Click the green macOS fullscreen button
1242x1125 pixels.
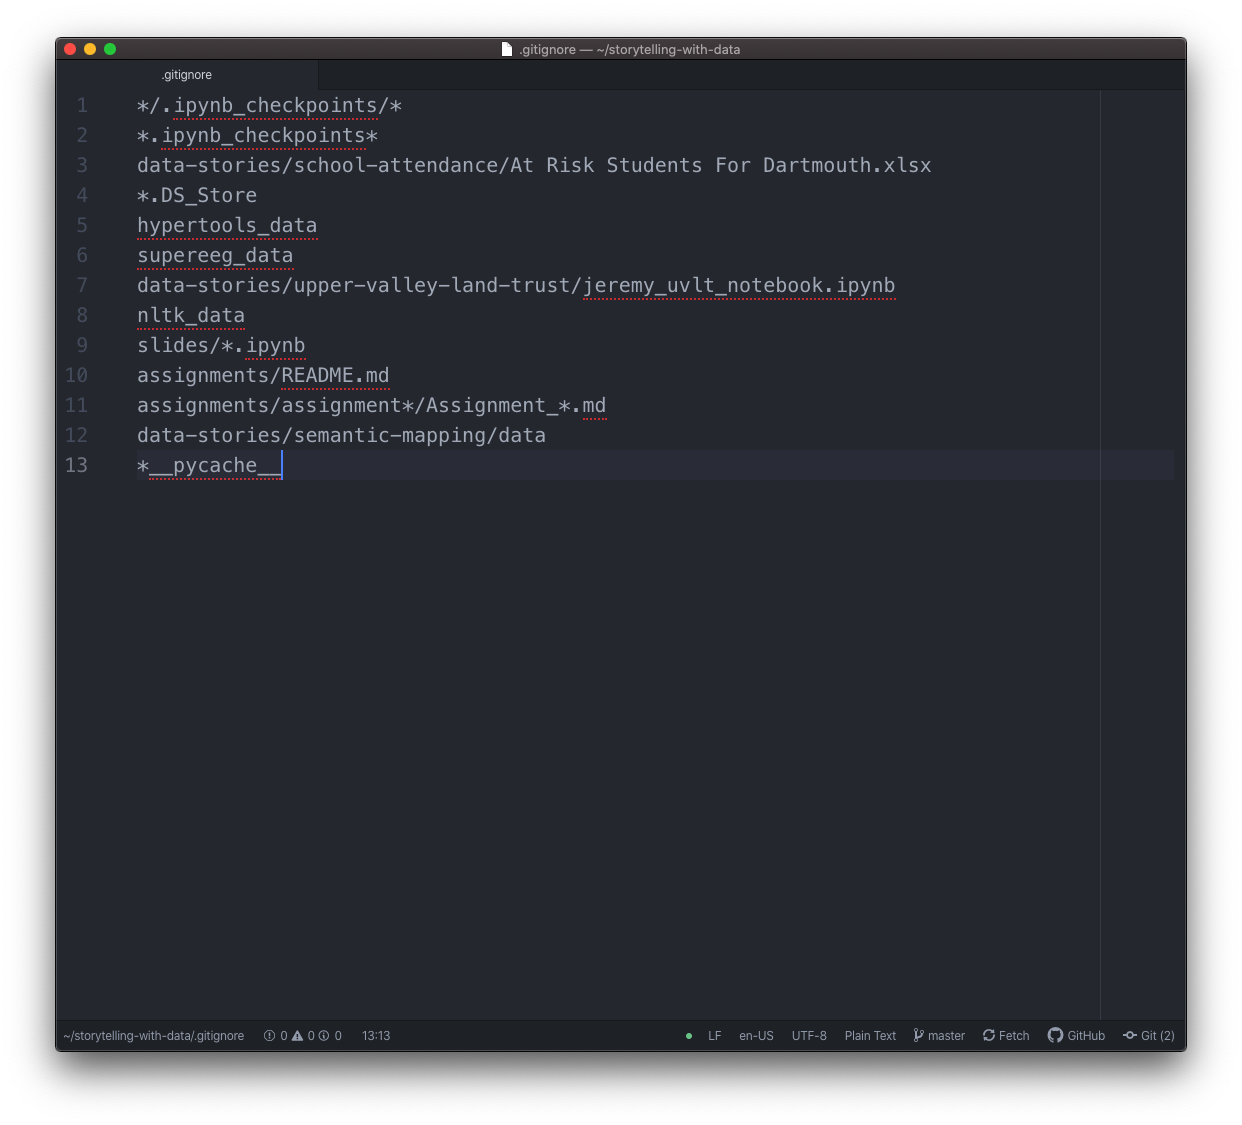[110, 49]
